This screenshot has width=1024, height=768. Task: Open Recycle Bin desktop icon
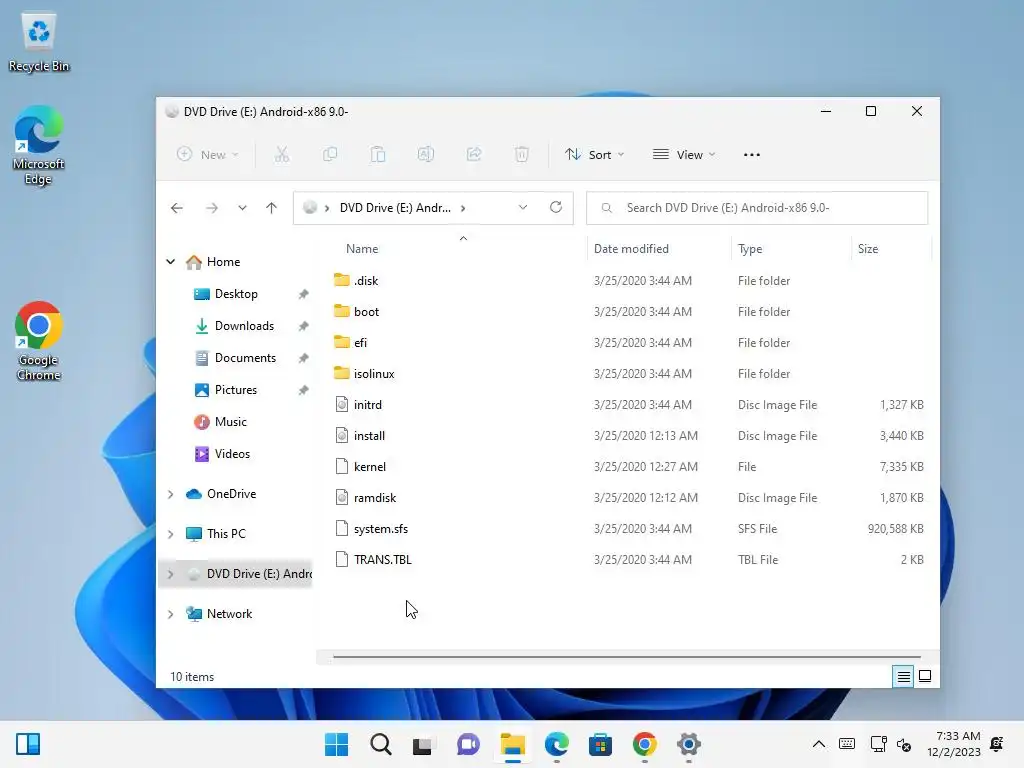click(x=39, y=43)
